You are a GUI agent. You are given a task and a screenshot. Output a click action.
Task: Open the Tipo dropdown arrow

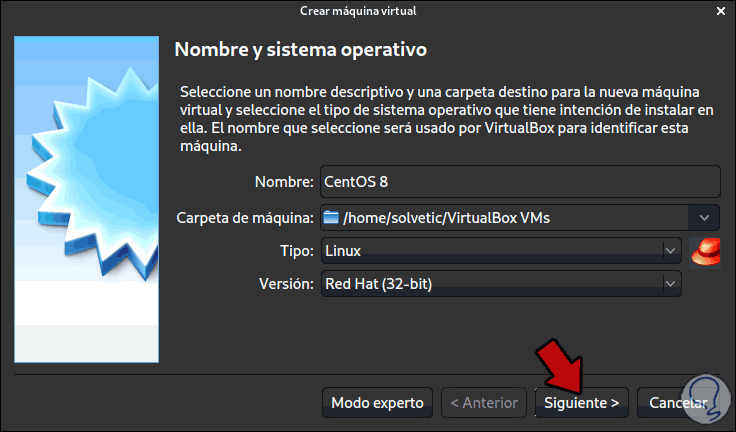click(x=670, y=251)
